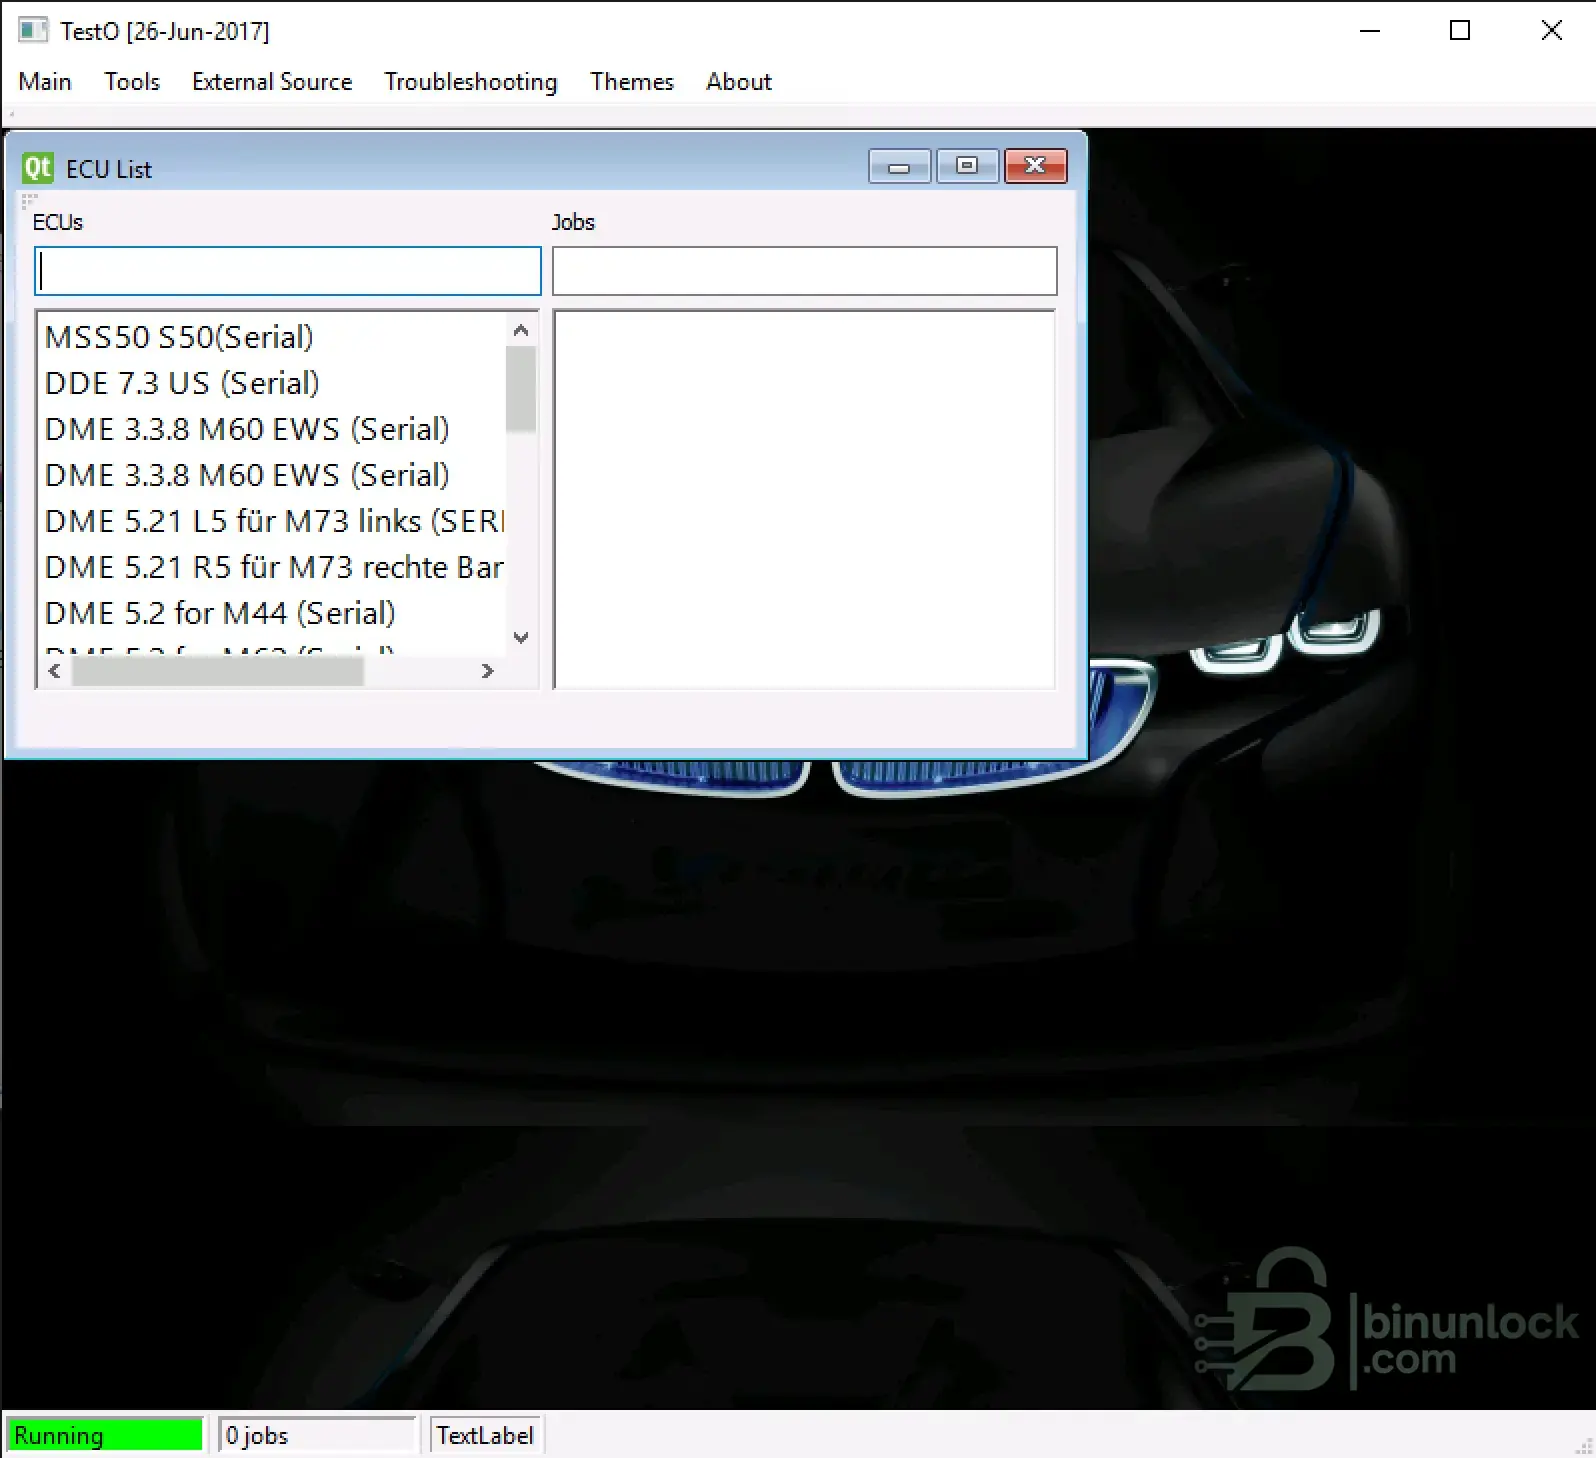Click the TextLabel in status bar
The height and width of the screenshot is (1458, 1596).
click(x=485, y=1435)
